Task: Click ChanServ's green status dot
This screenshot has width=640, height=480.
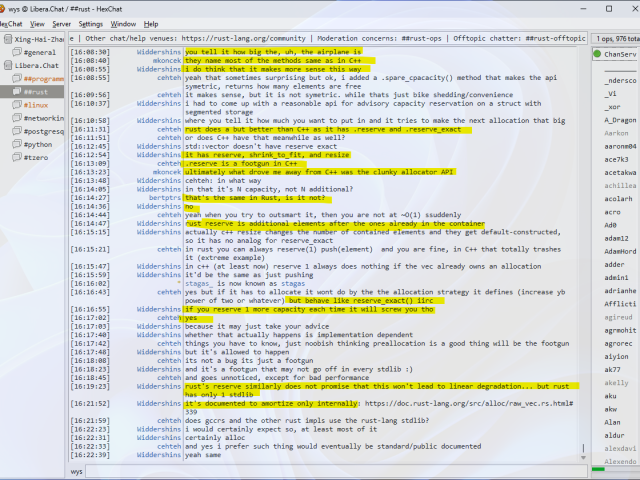Action: (x=598, y=55)
